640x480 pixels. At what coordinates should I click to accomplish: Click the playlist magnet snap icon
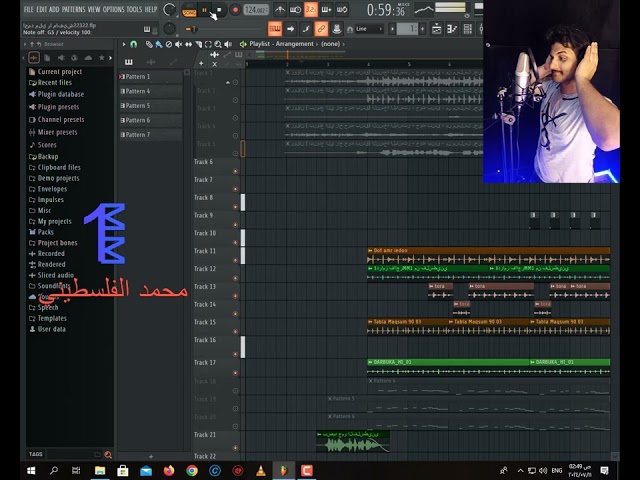pyautogui.click(x=133, y=44)
